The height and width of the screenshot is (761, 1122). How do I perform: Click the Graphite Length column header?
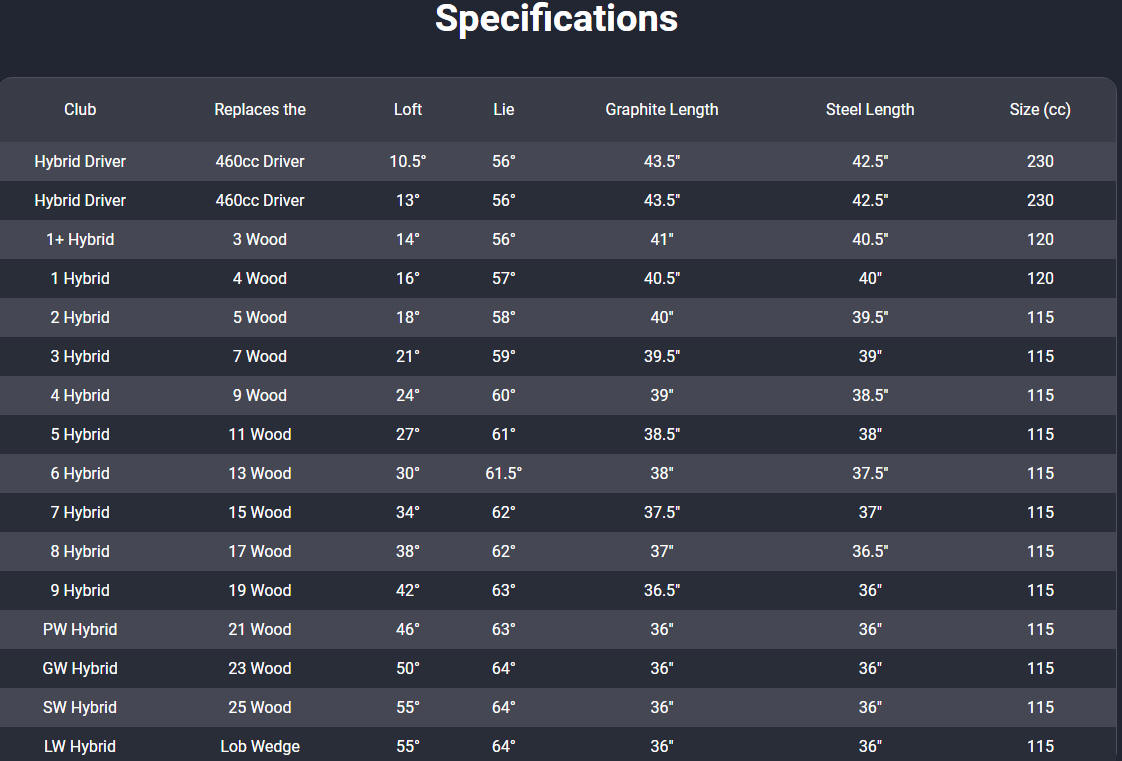662,109
